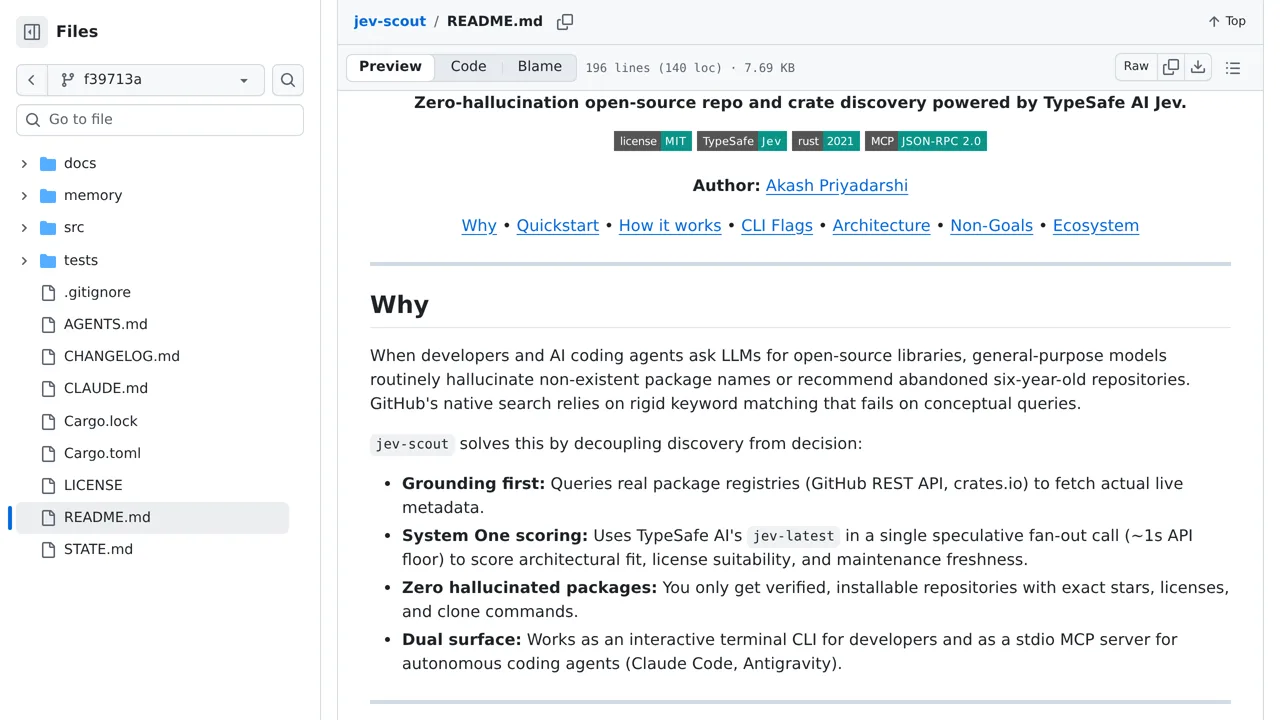Click the src folder icon
This screenshot has height=720, width=1280.
click(x=48, y=227)
